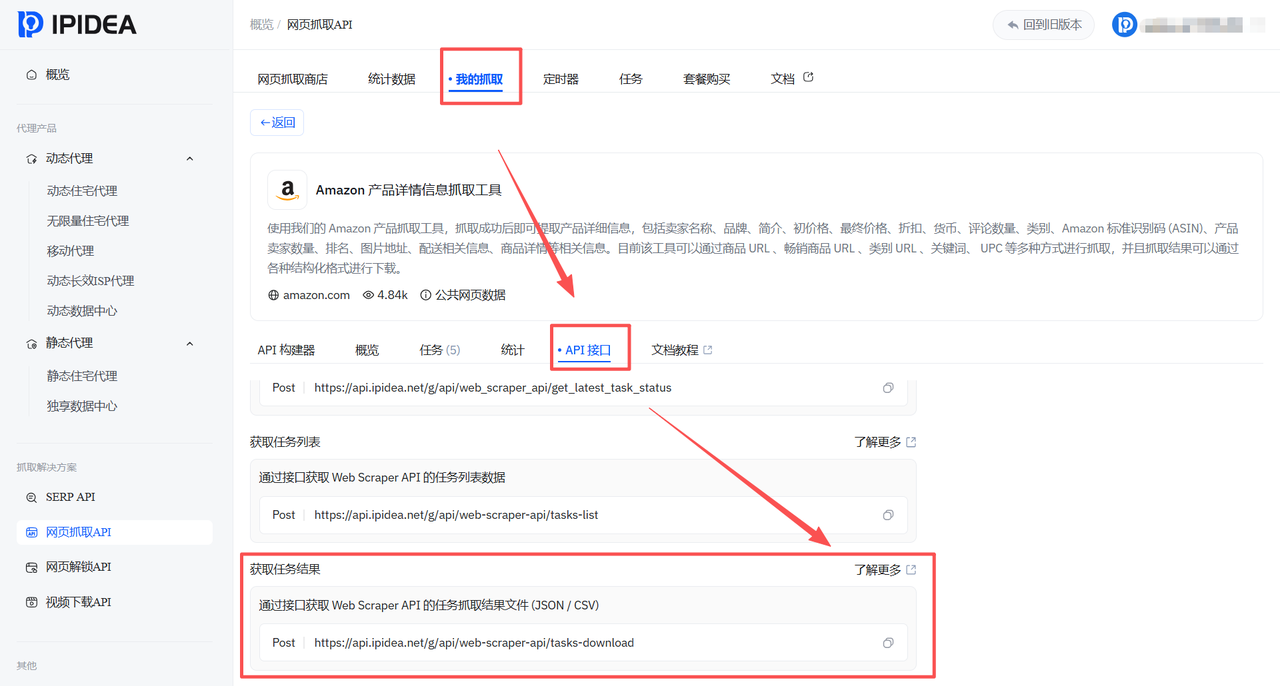
Task: Copy the get_latest_task_status URL
Action: click(x=888, y=388)
